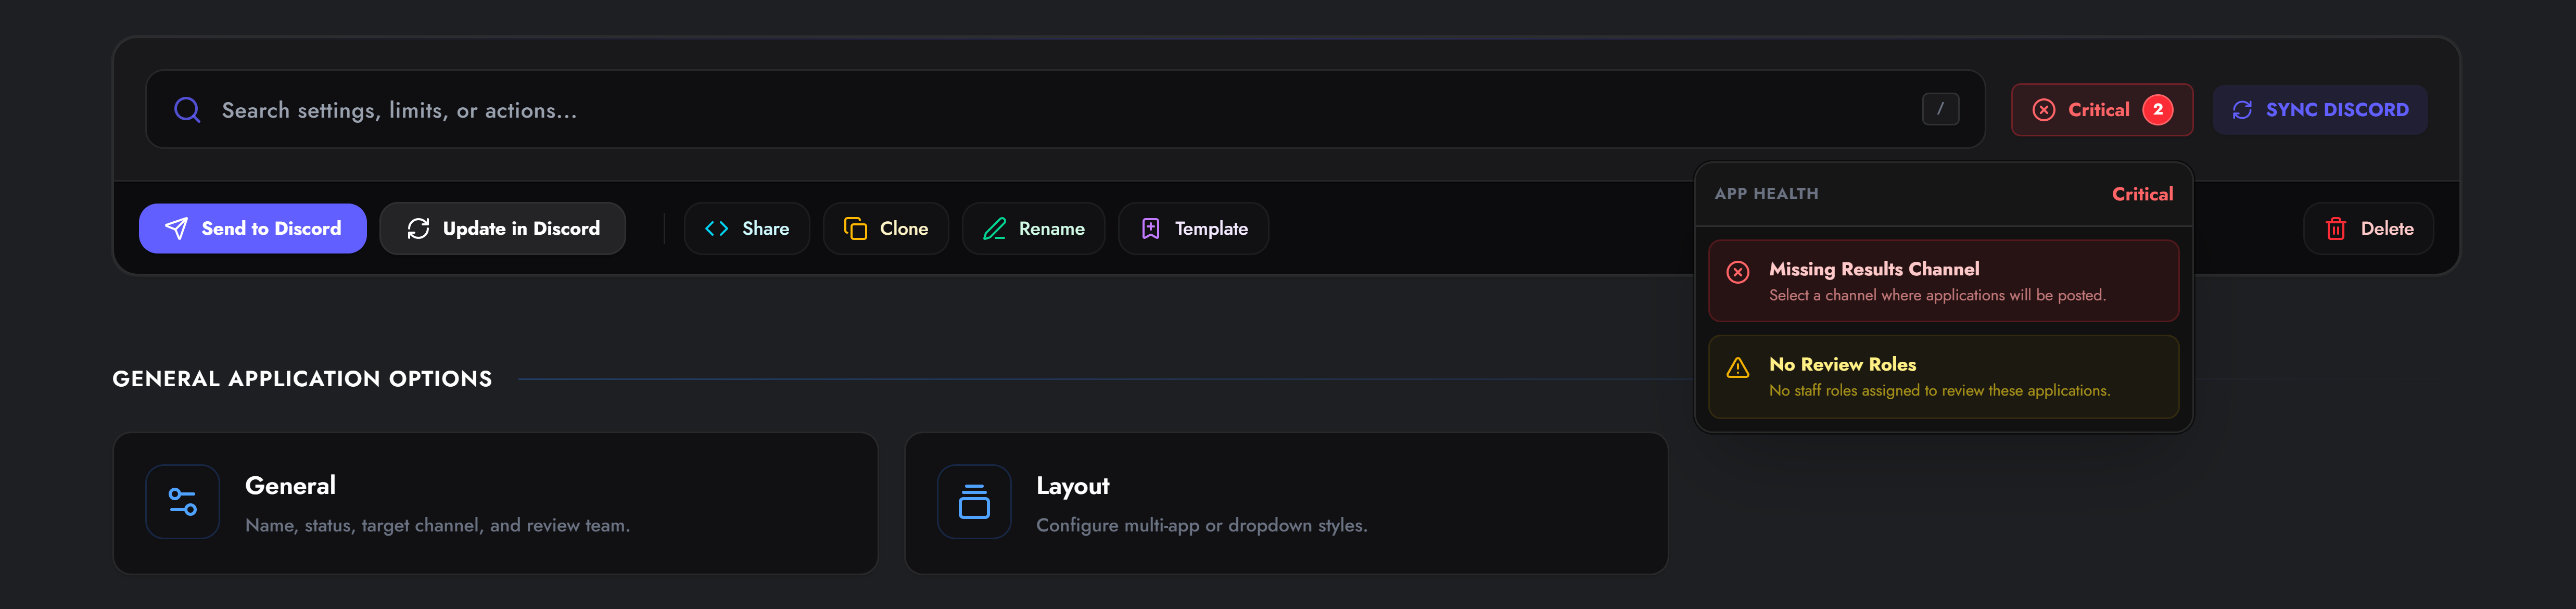Click the slash shortcut key hint

click(1940, 110)
